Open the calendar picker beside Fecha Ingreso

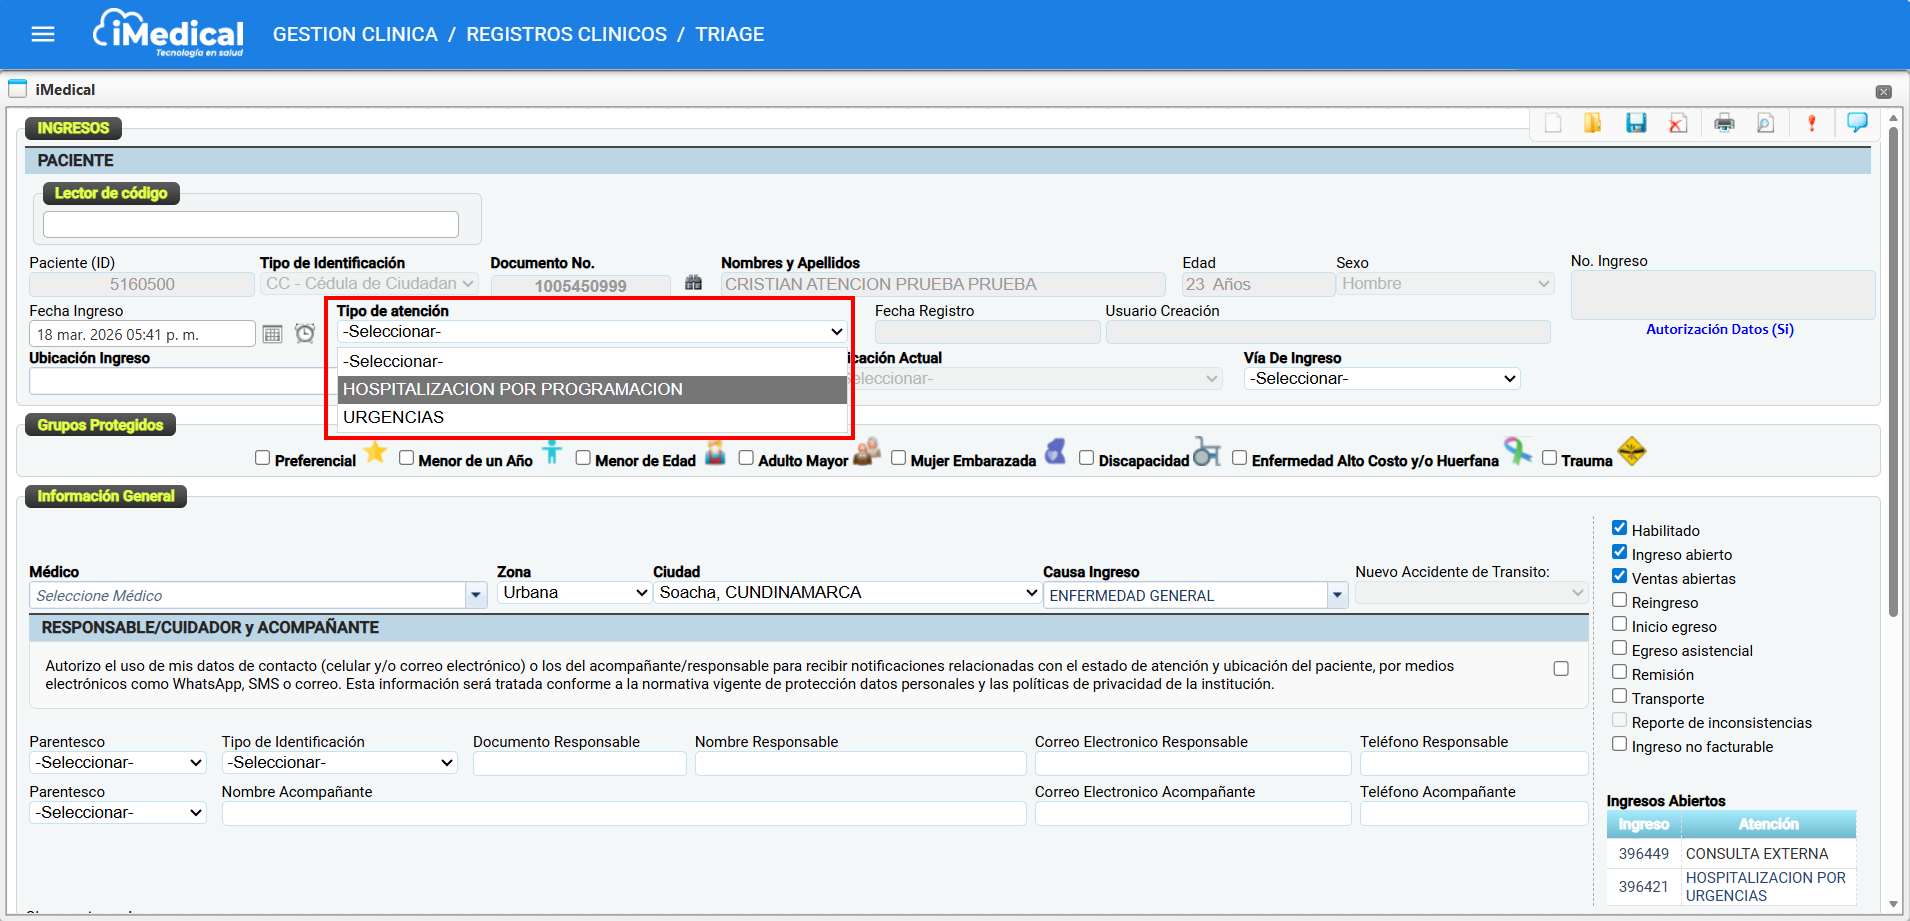pyautogui.click(x=272, y=334)
